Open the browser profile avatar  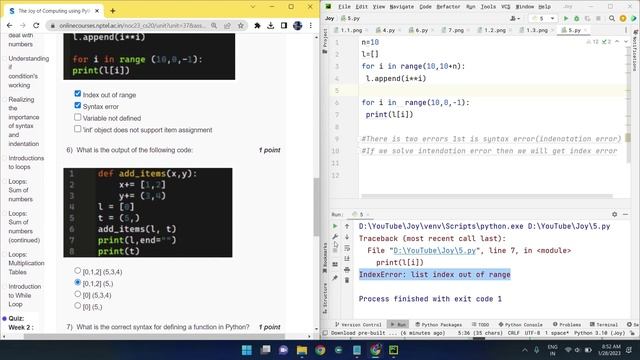[x=298, y=25]
